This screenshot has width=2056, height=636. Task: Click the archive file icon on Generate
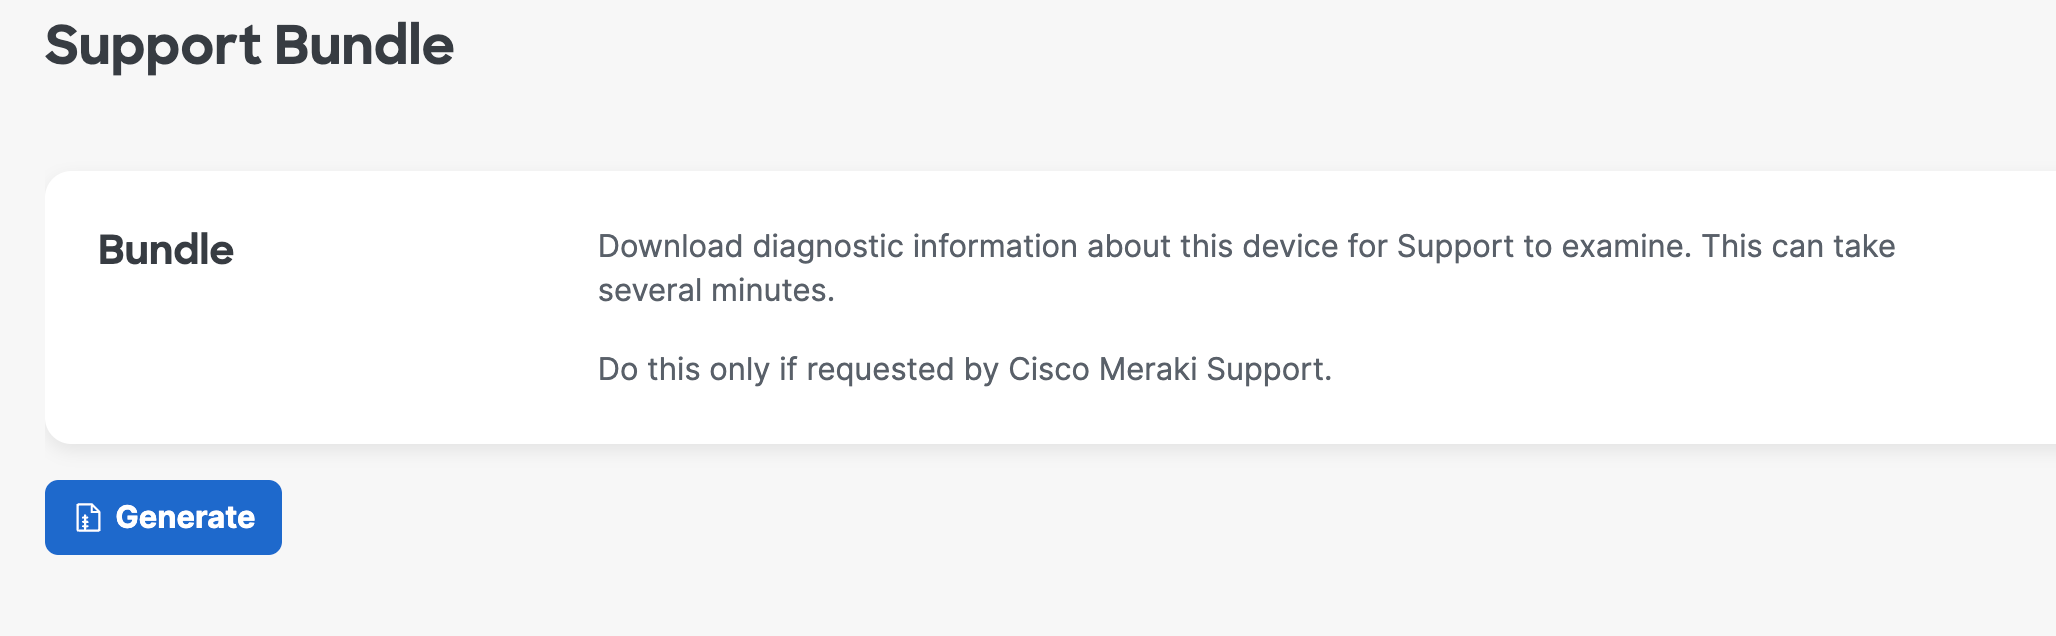coord(88,518)
